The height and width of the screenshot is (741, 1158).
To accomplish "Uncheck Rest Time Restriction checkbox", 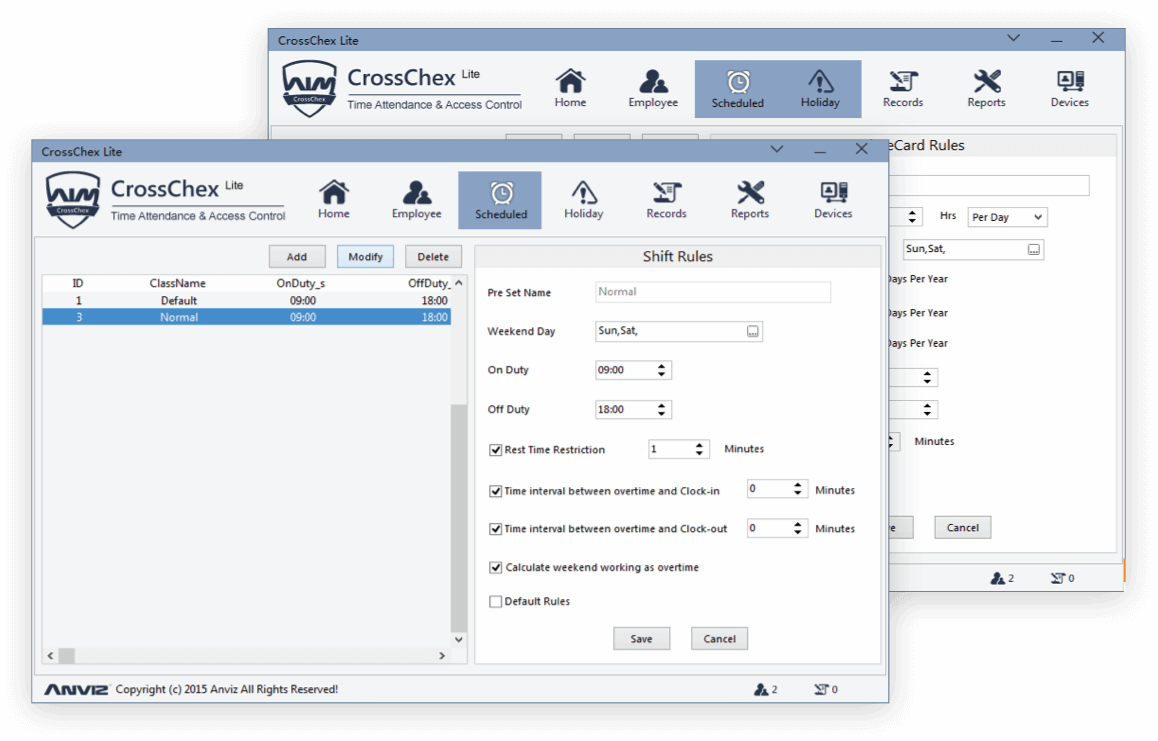I will pos(495,450).
